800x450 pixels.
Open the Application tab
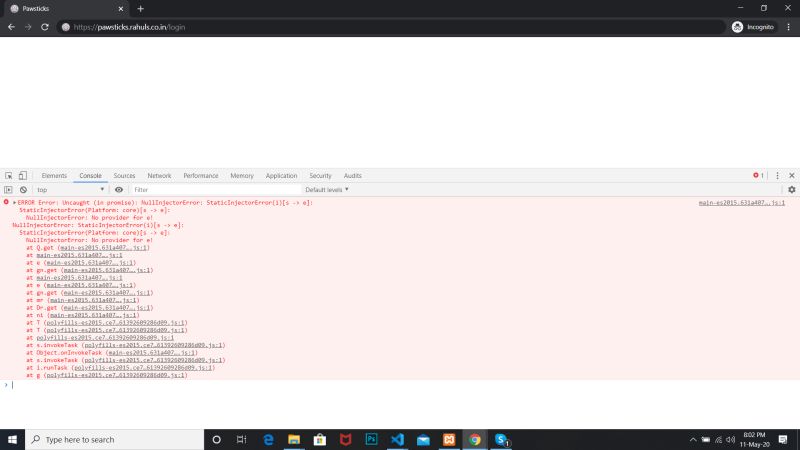[281, 176]
